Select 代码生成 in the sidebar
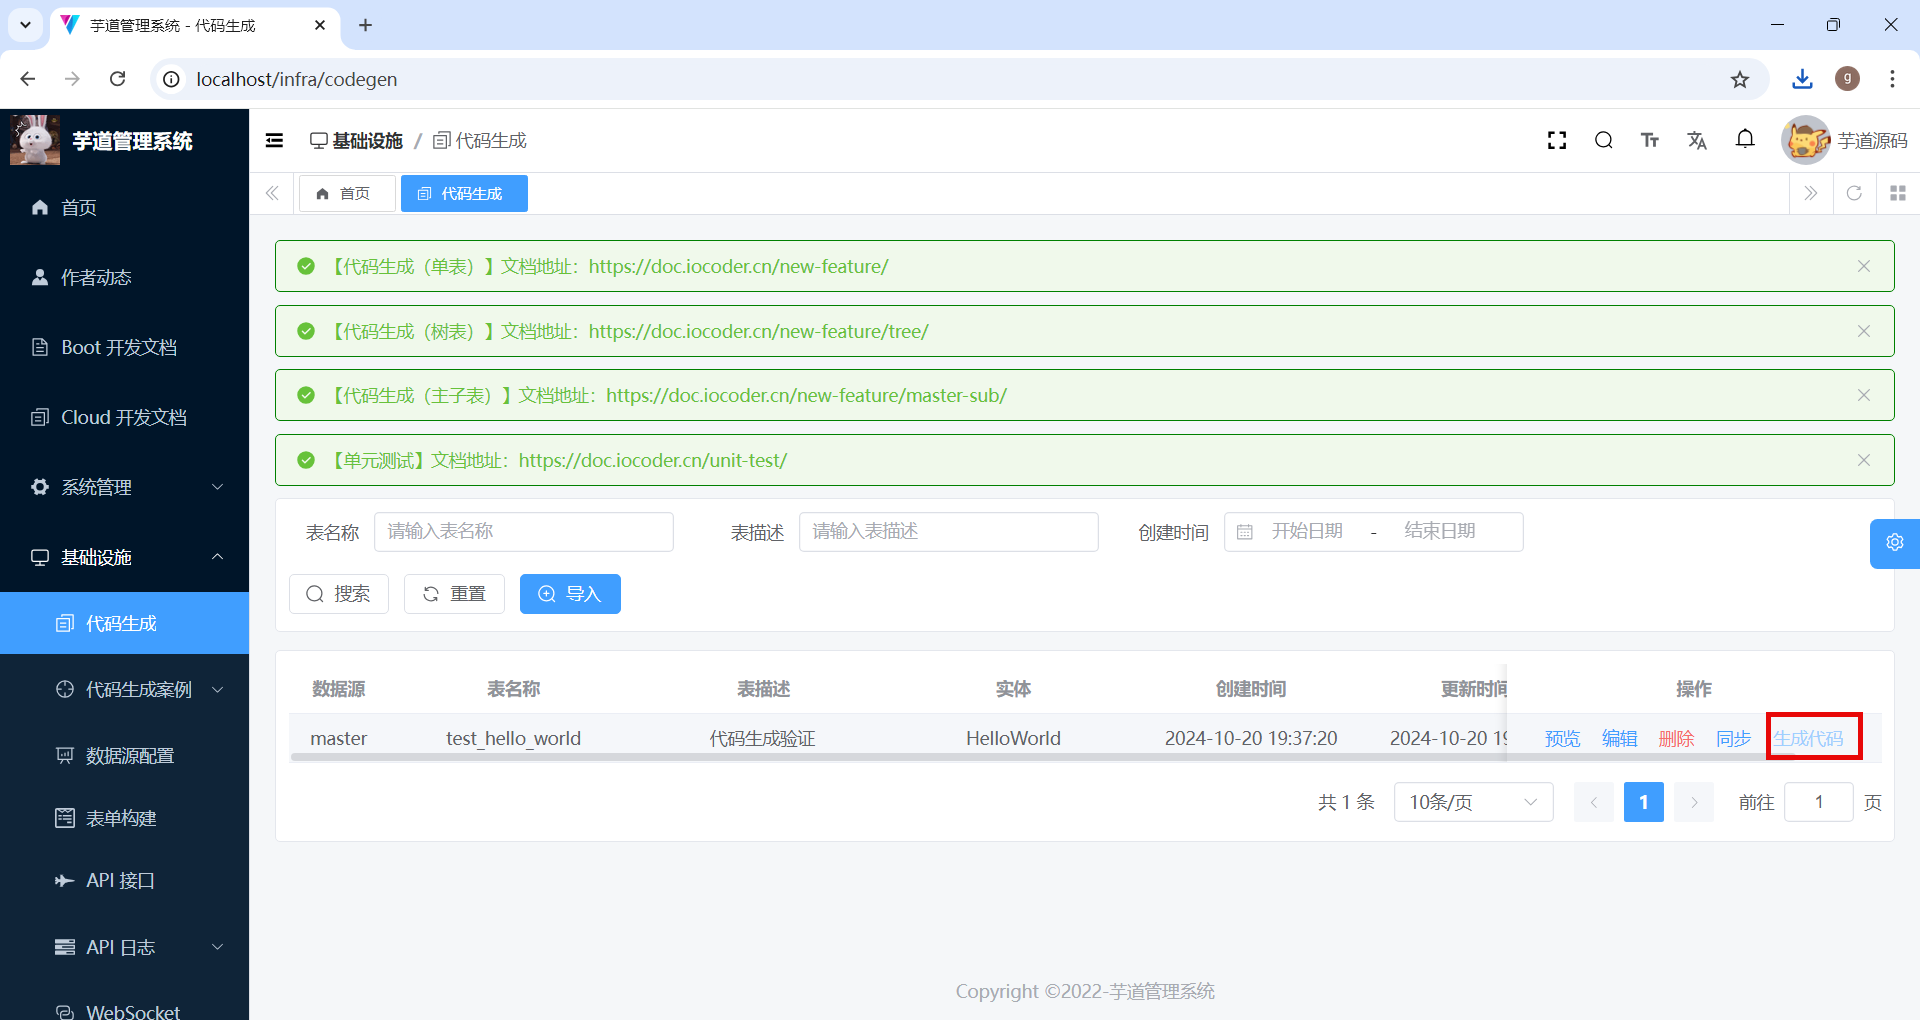 tap(124, 623)
